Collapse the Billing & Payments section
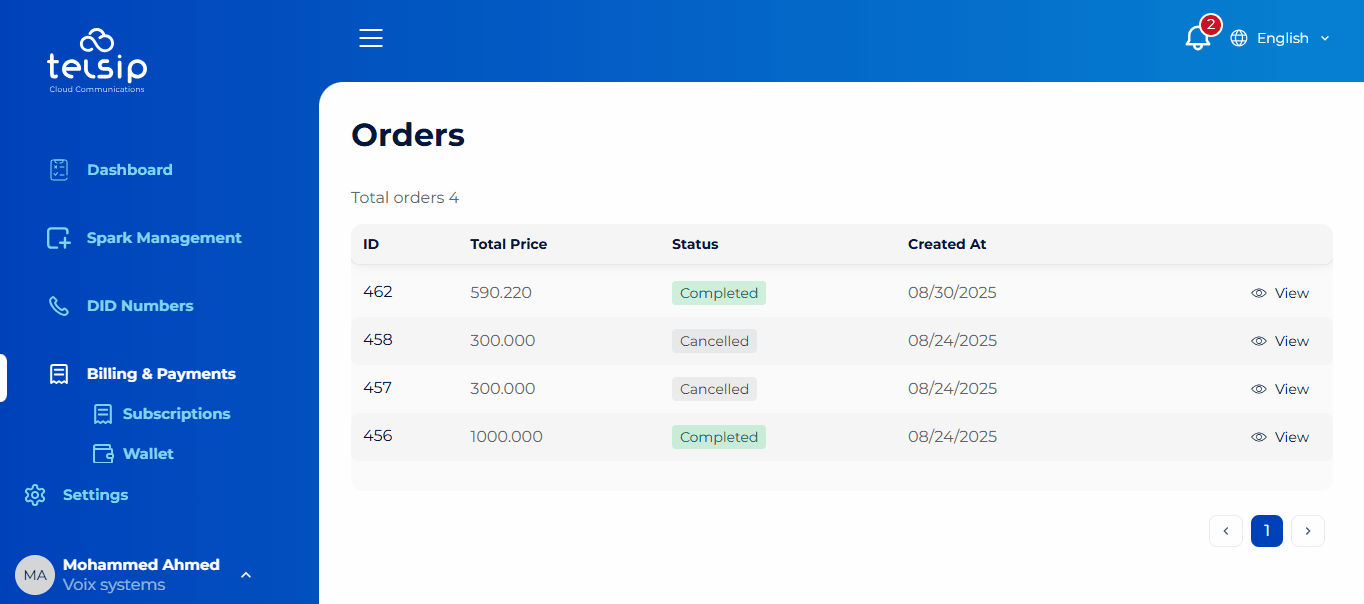This screenshot has width=1364, height=604. [160, 374]
